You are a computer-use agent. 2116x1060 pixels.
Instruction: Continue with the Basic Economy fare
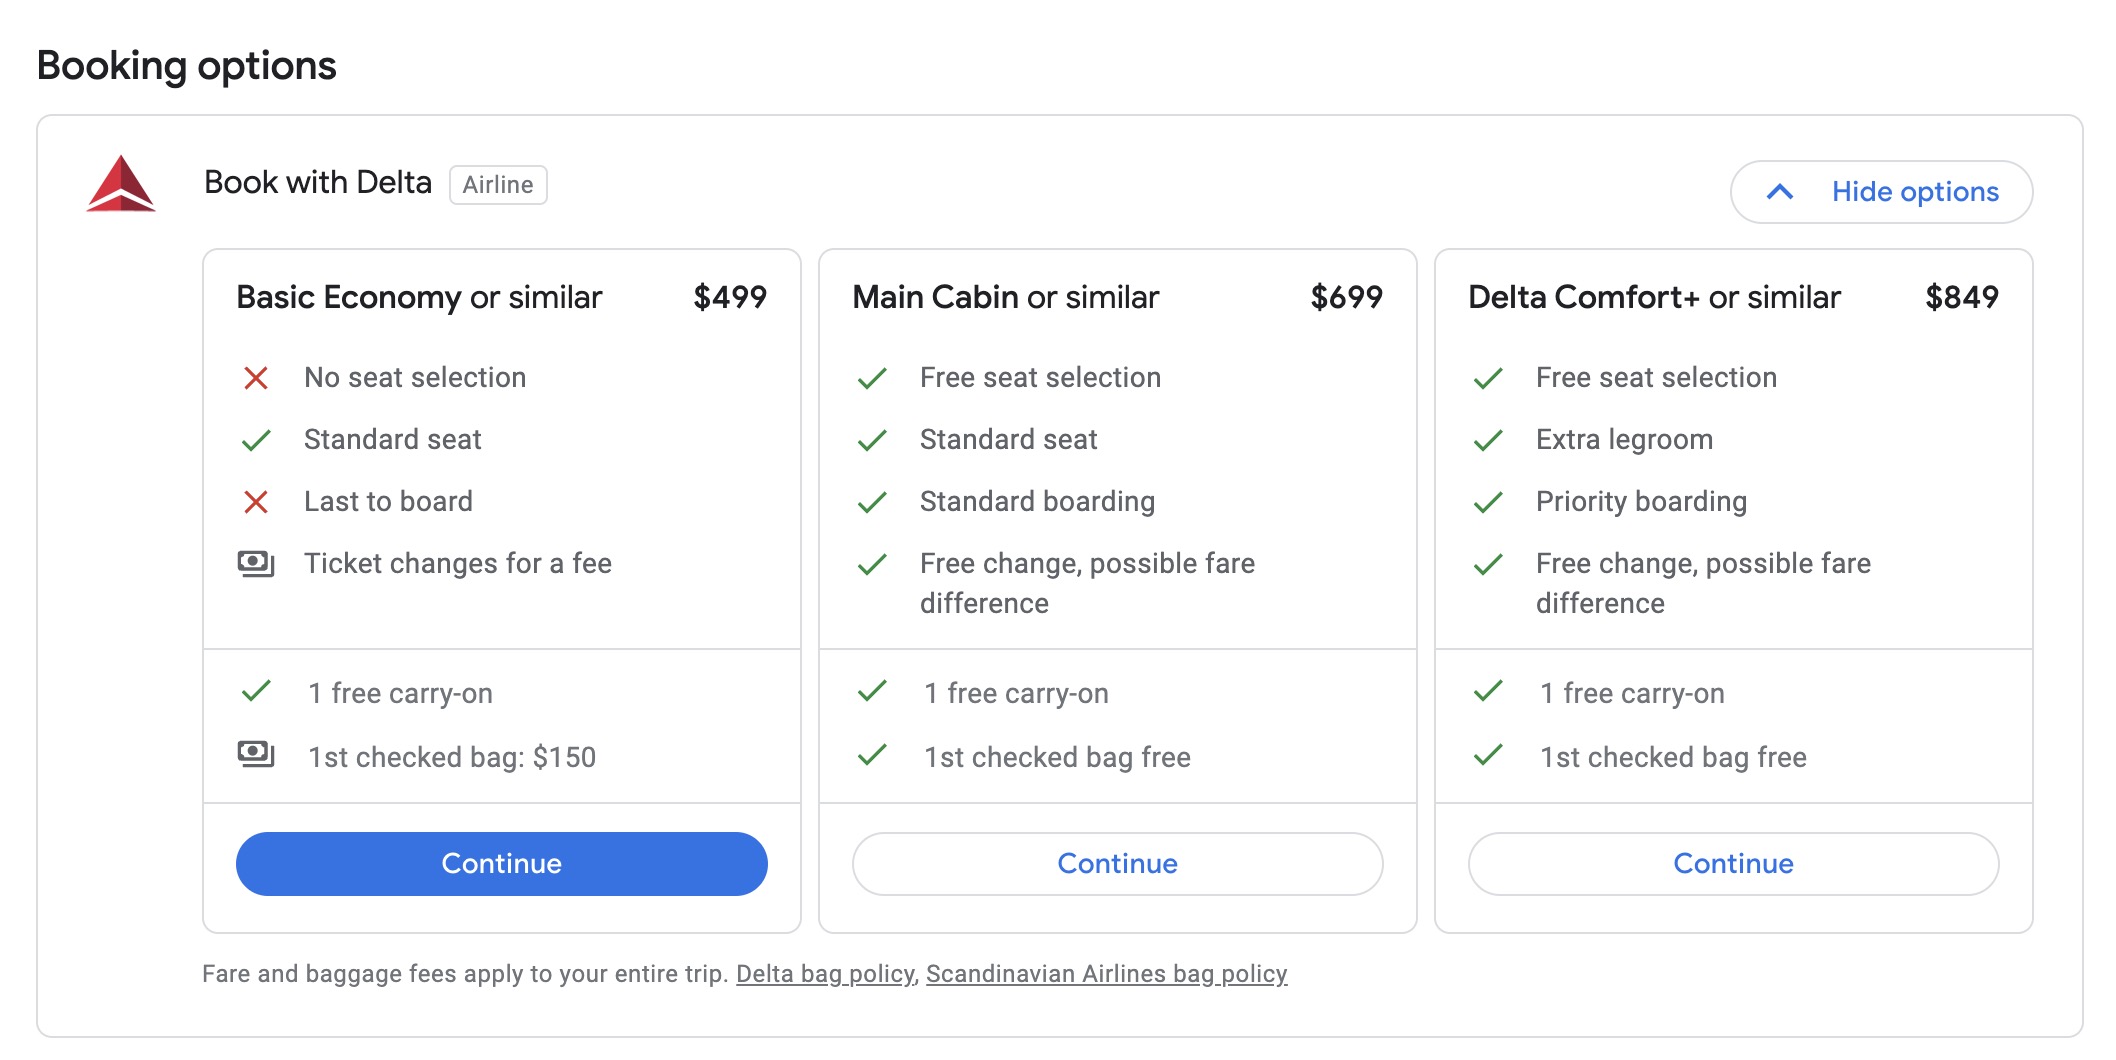click(501, 863)
